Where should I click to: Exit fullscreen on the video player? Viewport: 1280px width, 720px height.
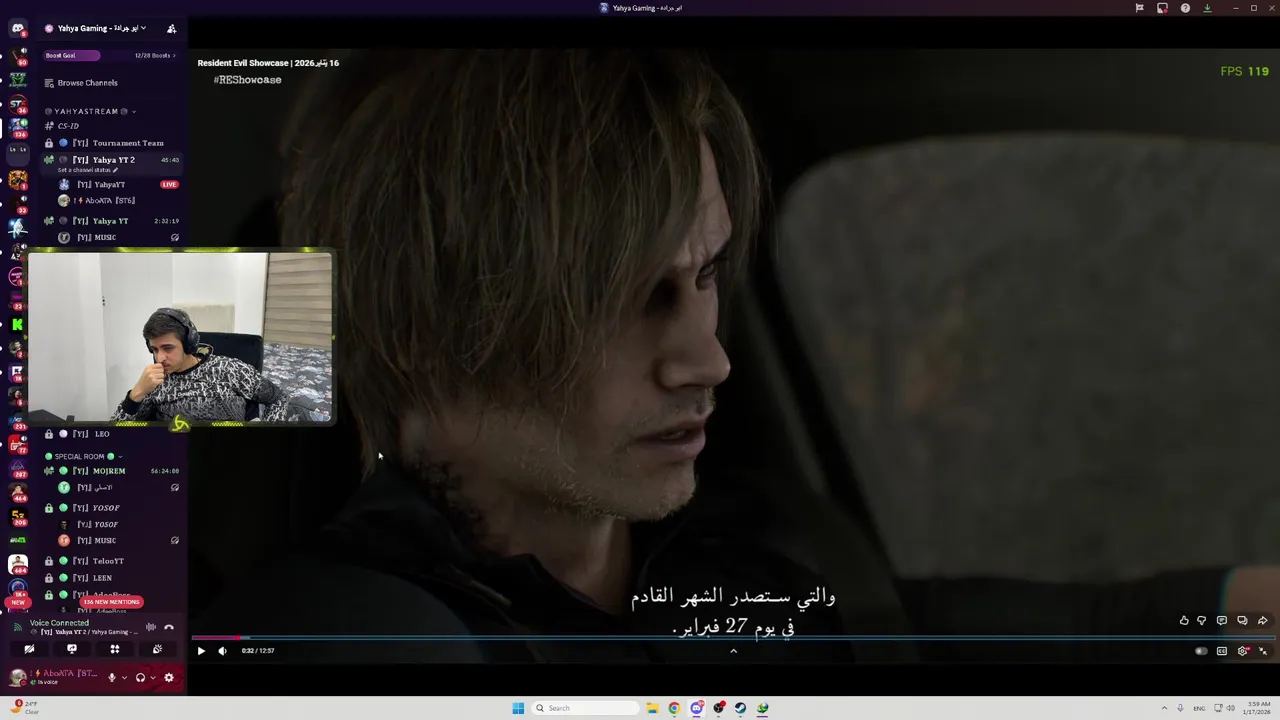point(1263,651)
